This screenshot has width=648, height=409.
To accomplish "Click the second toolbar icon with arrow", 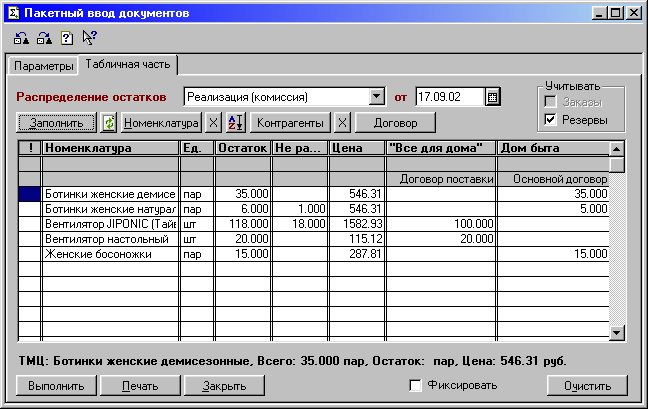I will tap(43, 38).
